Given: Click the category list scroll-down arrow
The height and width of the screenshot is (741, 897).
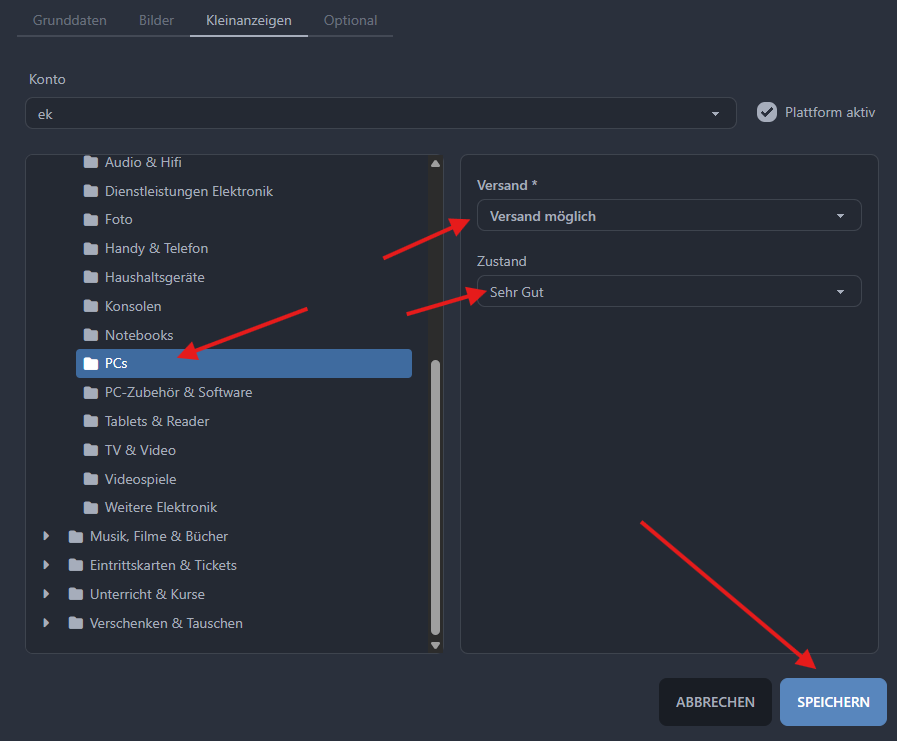Looking at the screenshot, I should click(435, 645).
